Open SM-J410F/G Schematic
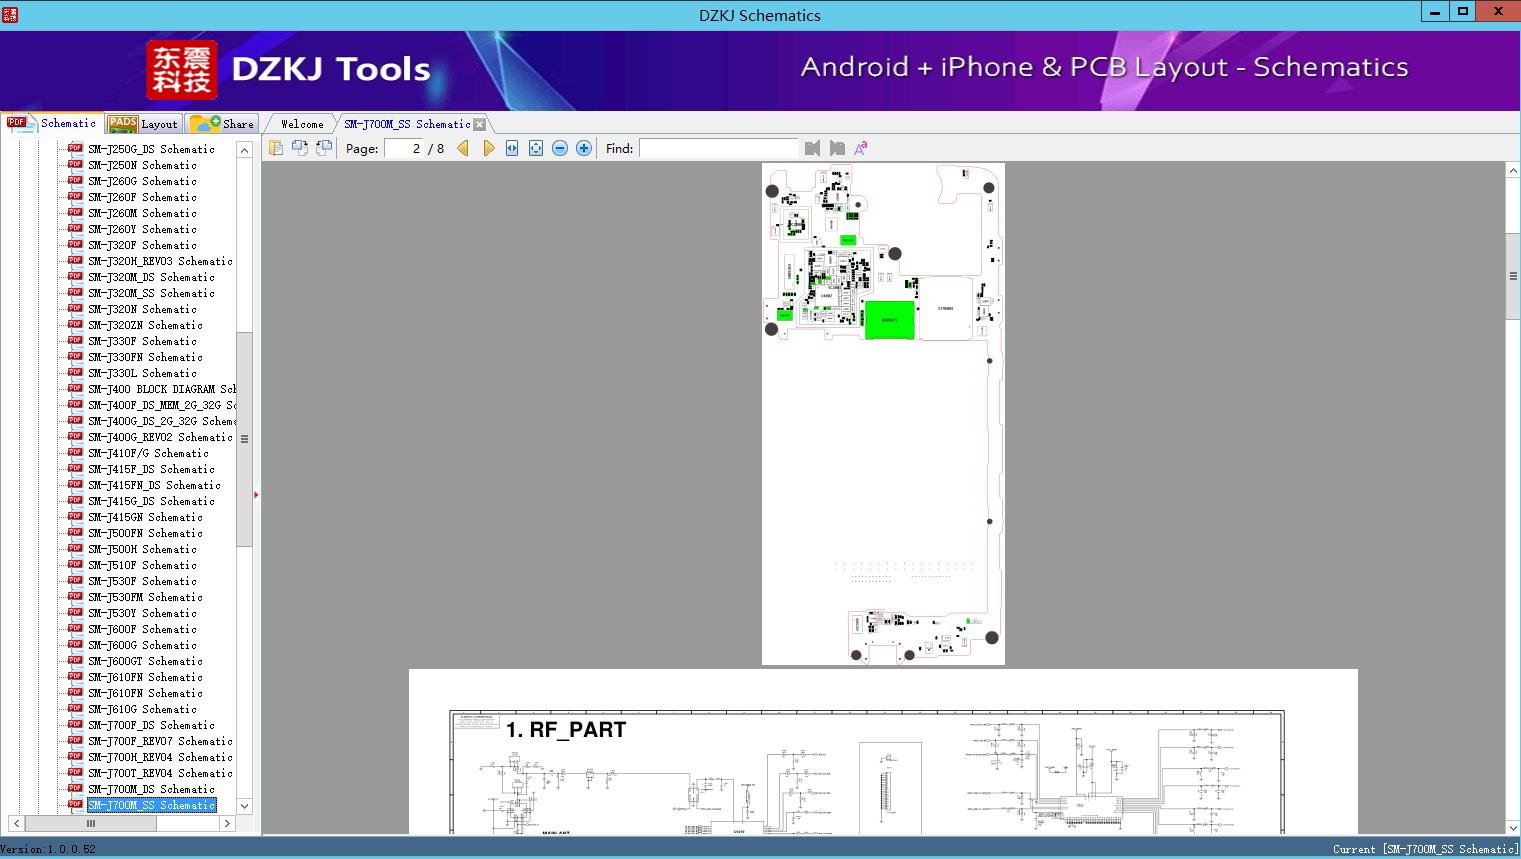This screenshot has height=859, width=1521. coord(148,453)
